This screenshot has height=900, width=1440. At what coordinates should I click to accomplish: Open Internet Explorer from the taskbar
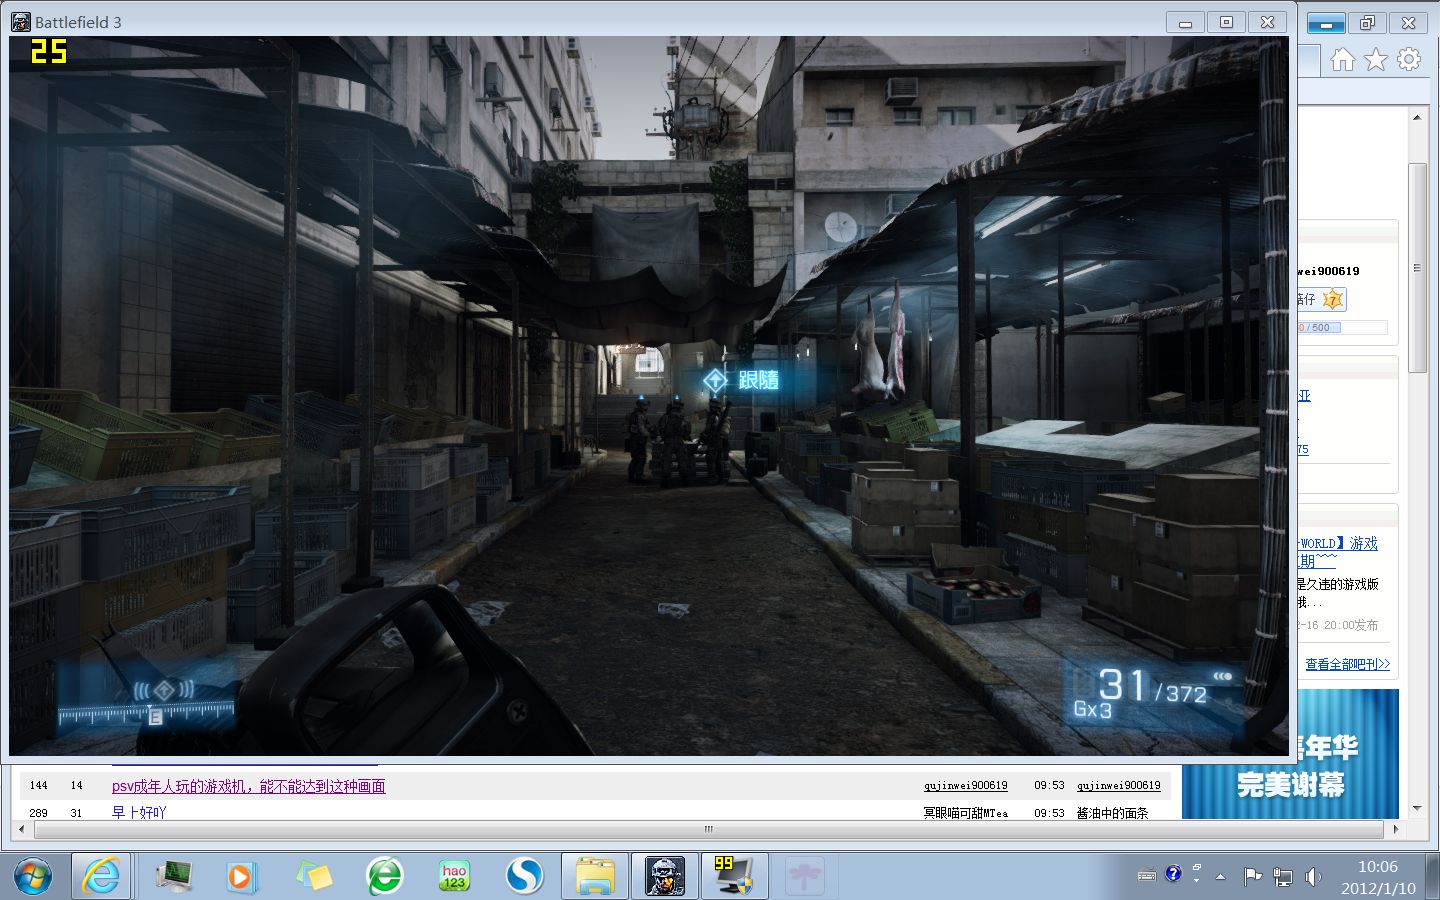click(x=101, y=877)
